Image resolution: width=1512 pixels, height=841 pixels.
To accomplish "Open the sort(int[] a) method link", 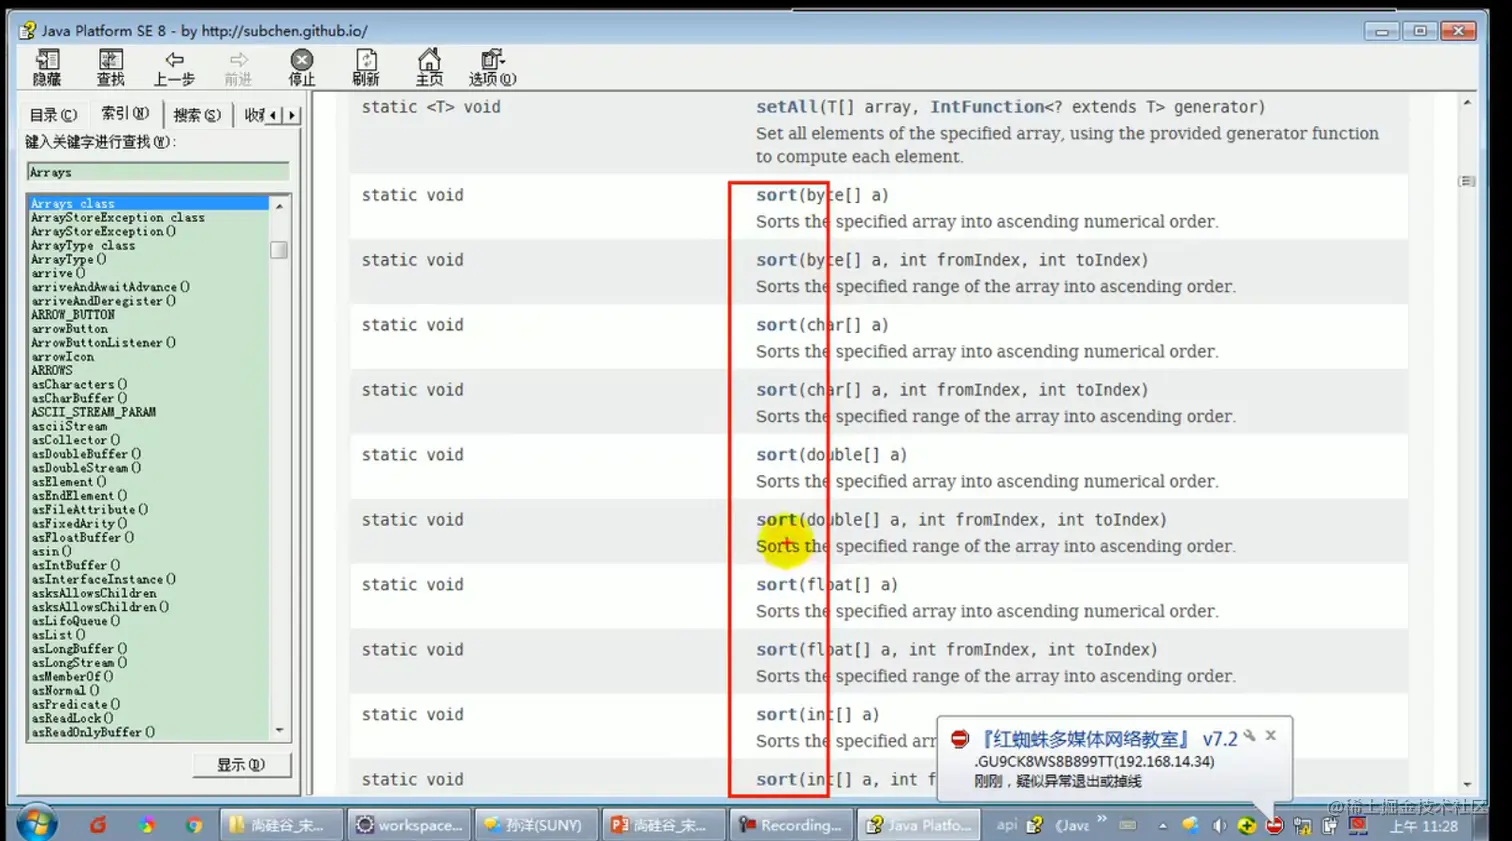I will click(776, 715).
